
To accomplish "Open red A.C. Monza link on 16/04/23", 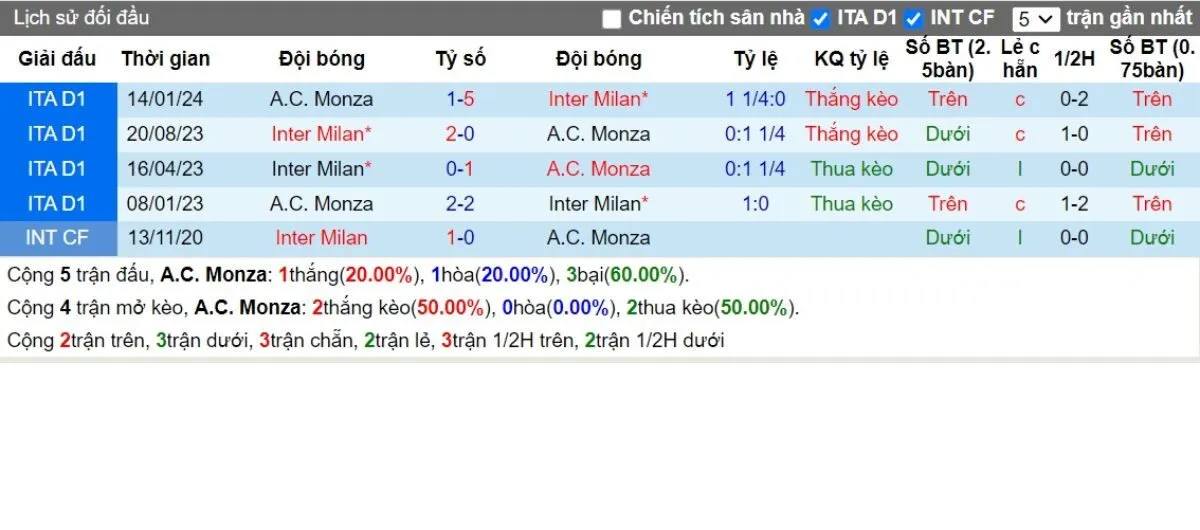I will coord(598,169).
